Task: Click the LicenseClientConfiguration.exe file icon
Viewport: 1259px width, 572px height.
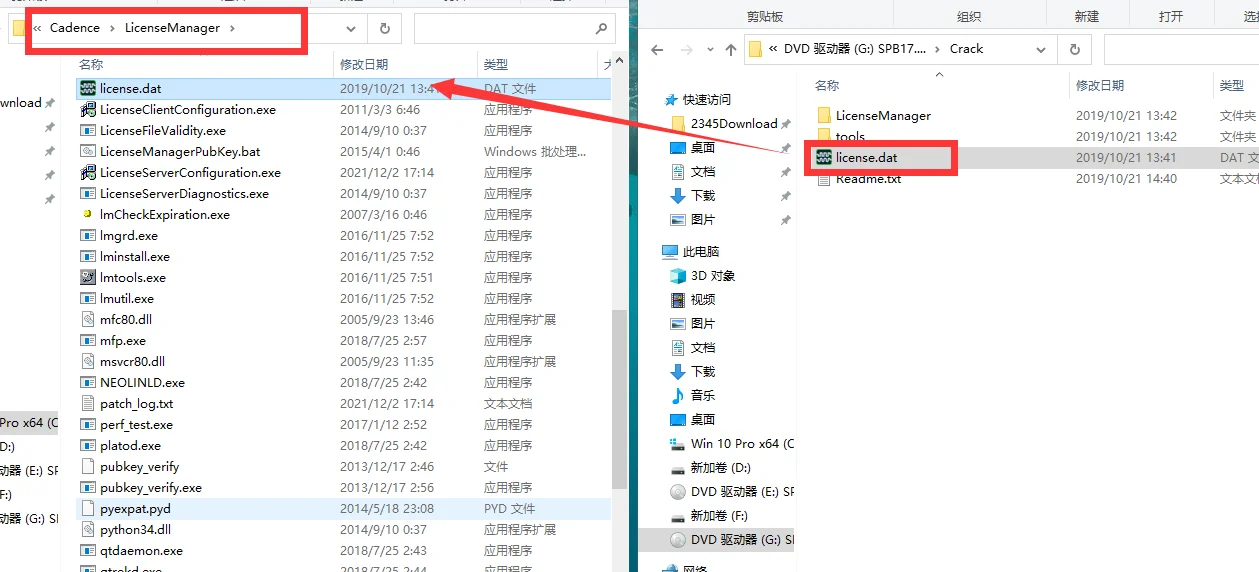Action: [88, 110]
